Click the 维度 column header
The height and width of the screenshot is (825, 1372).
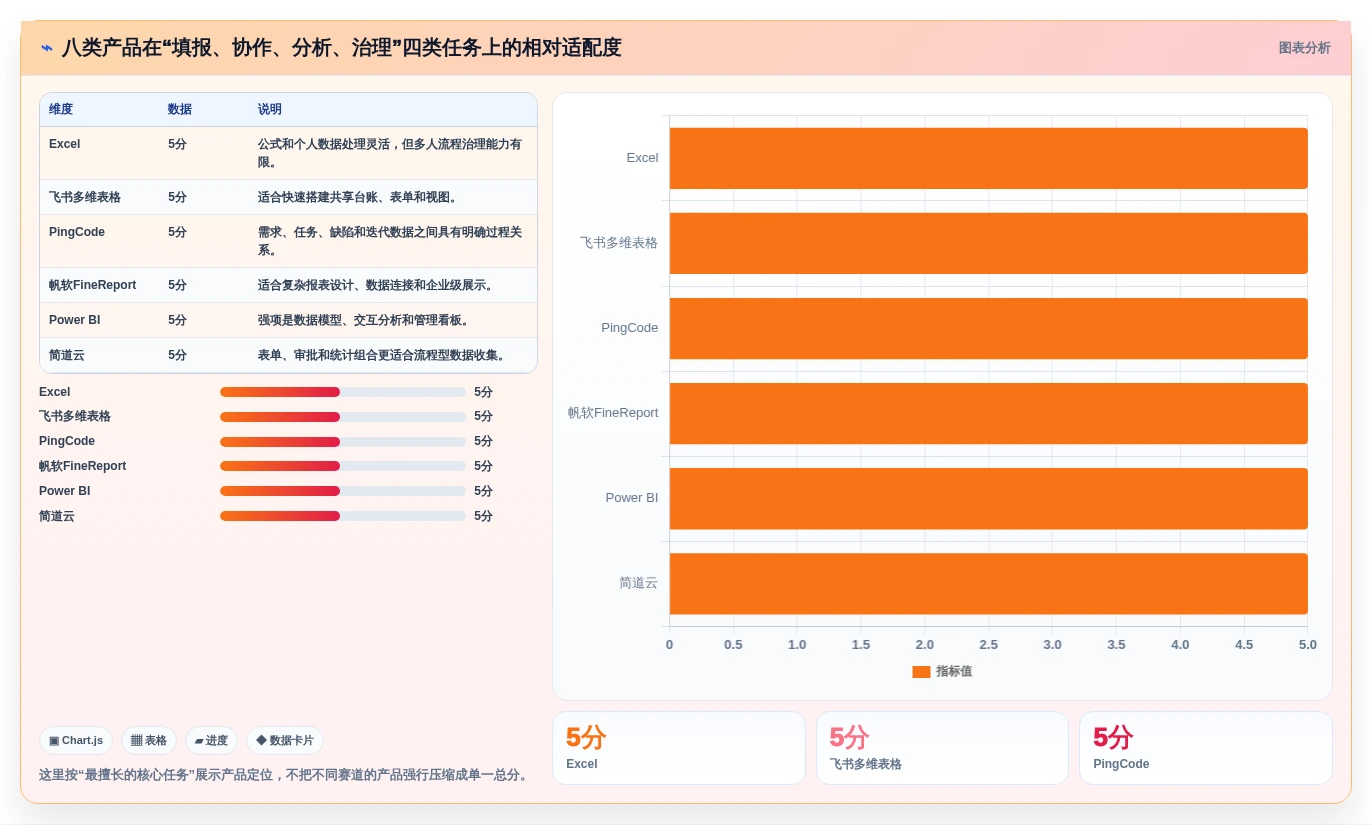[61, 109]
